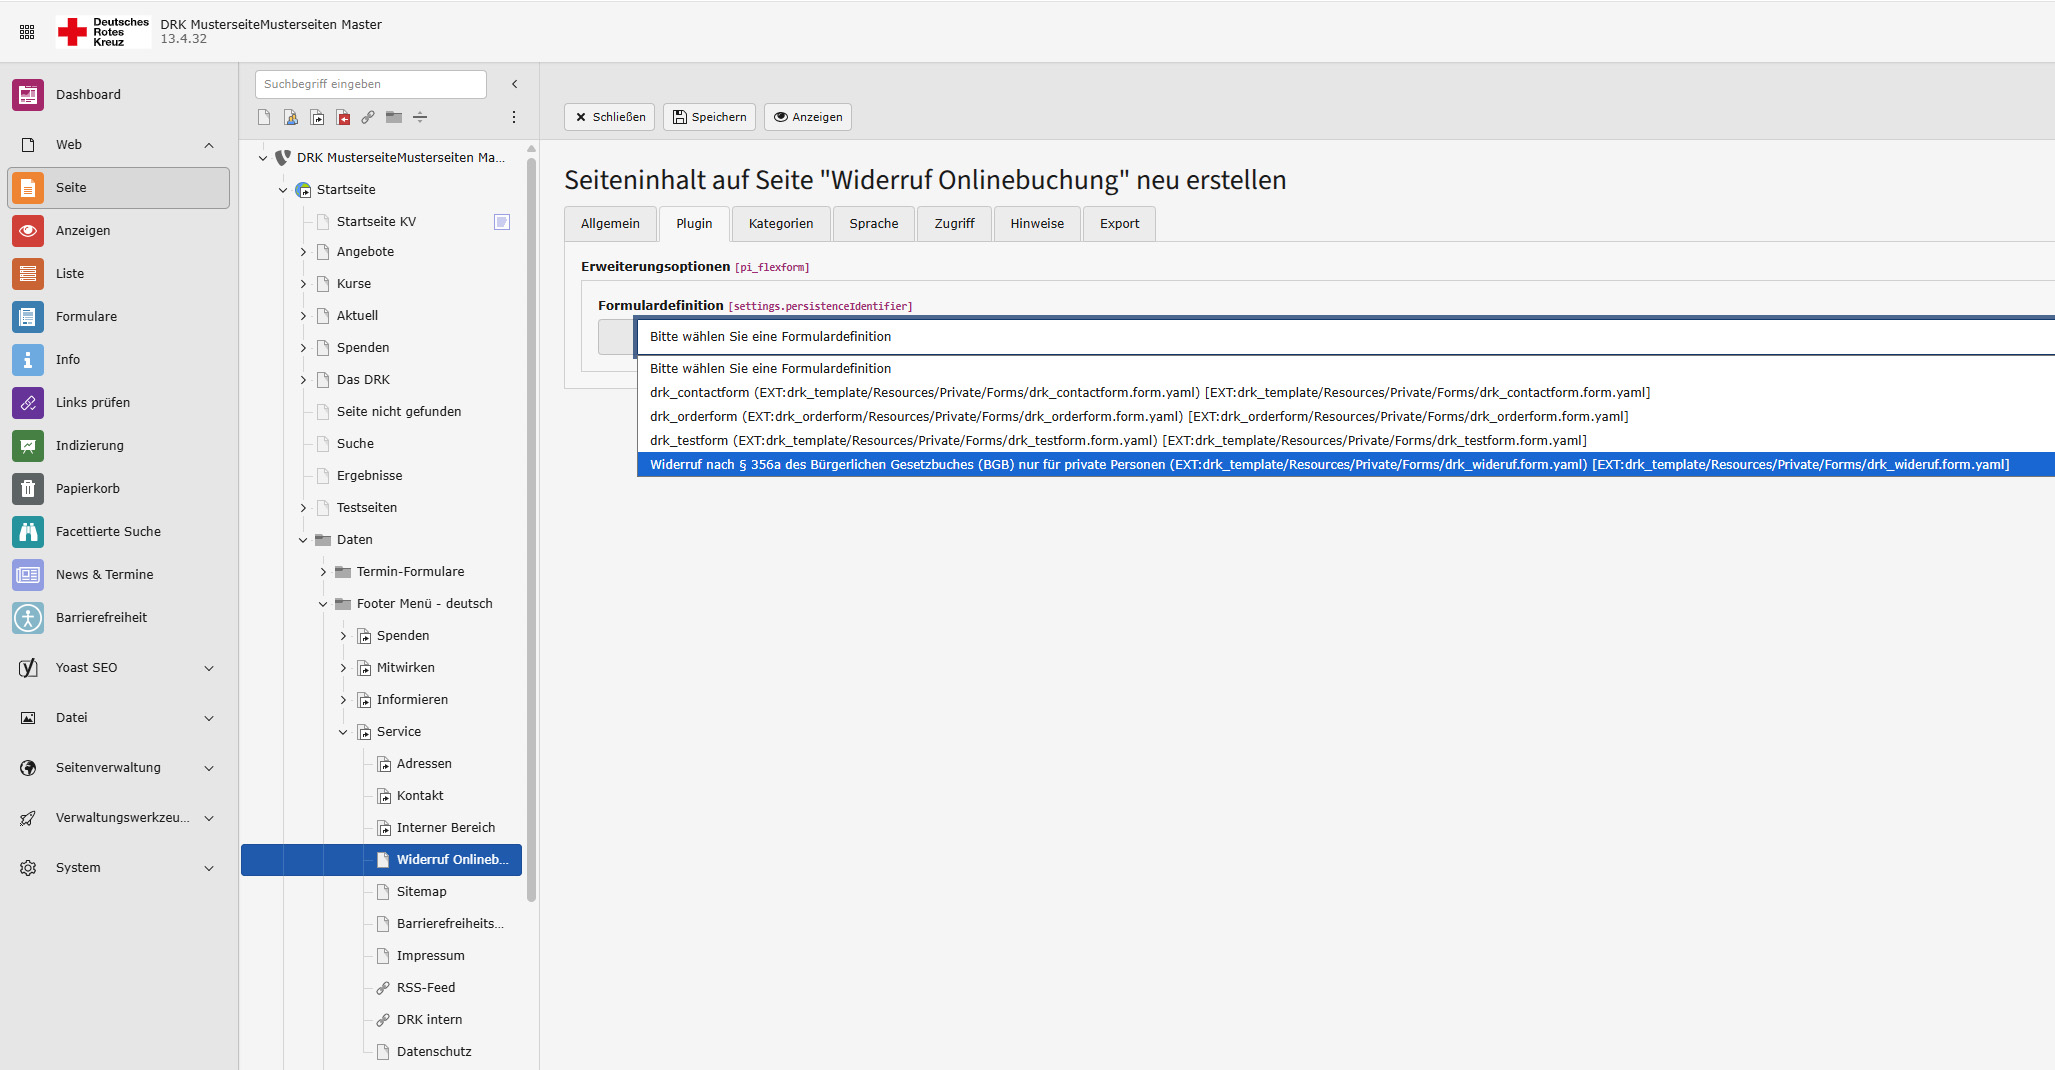Collapse the Service tree node
The height and width of the screenshot is (1070, 2055).
coord(343,732)
